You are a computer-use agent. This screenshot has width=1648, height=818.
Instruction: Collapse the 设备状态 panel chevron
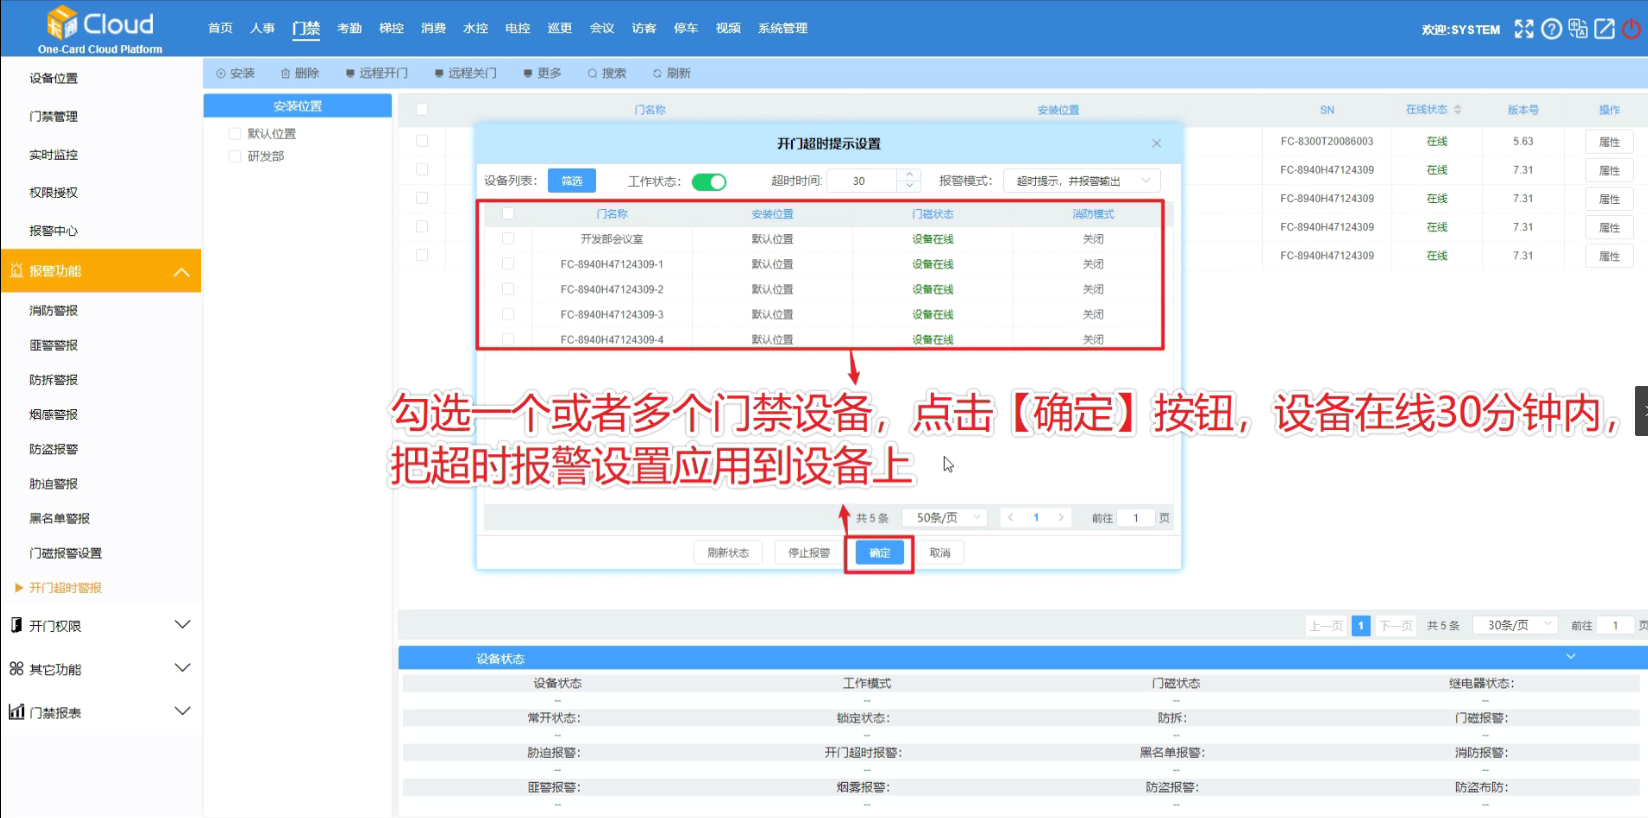click(x=1570, y=657)
